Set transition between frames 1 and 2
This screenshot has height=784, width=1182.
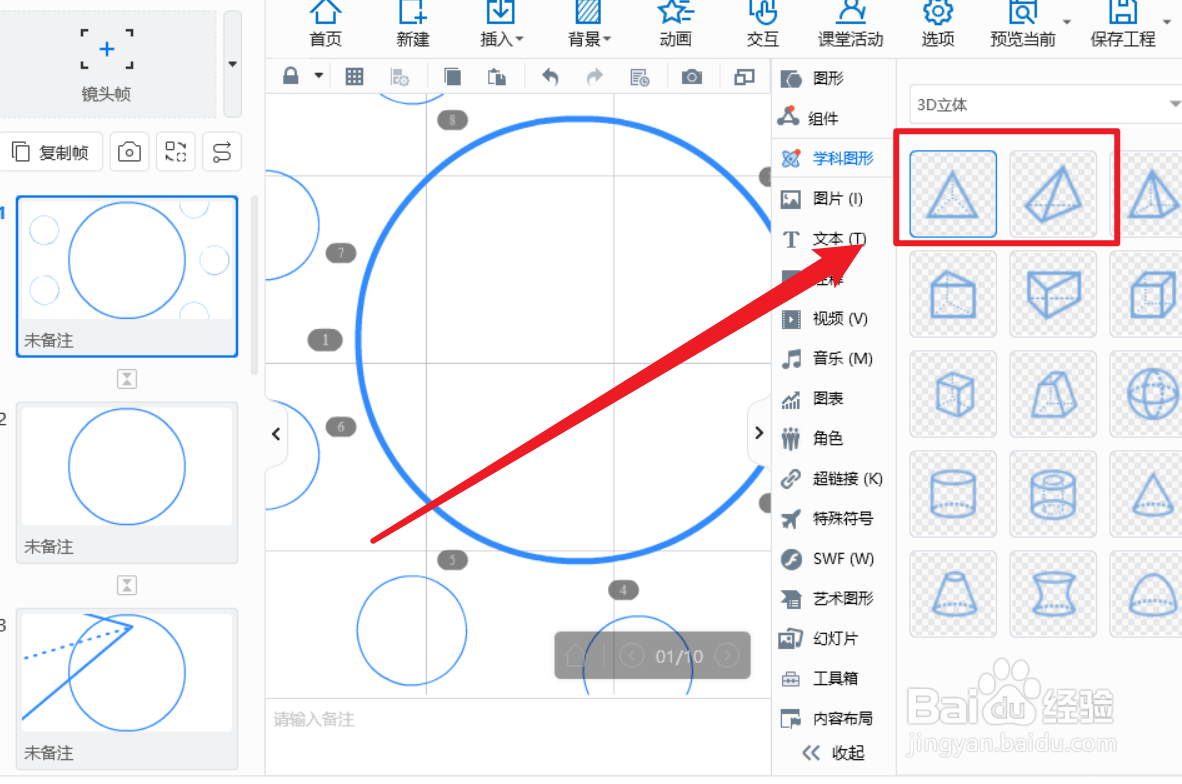pyautogui.click(x=127, y=378)
